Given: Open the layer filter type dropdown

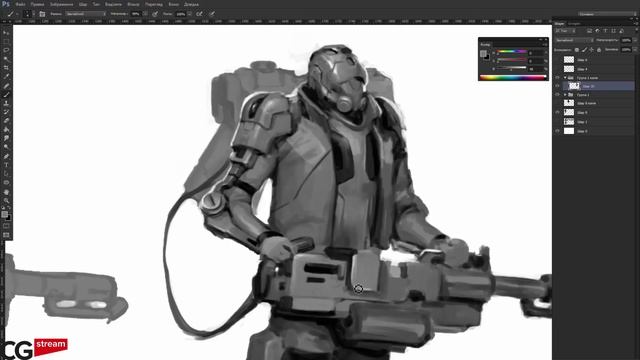Looking at the screenshot, I should pos(565,31).
